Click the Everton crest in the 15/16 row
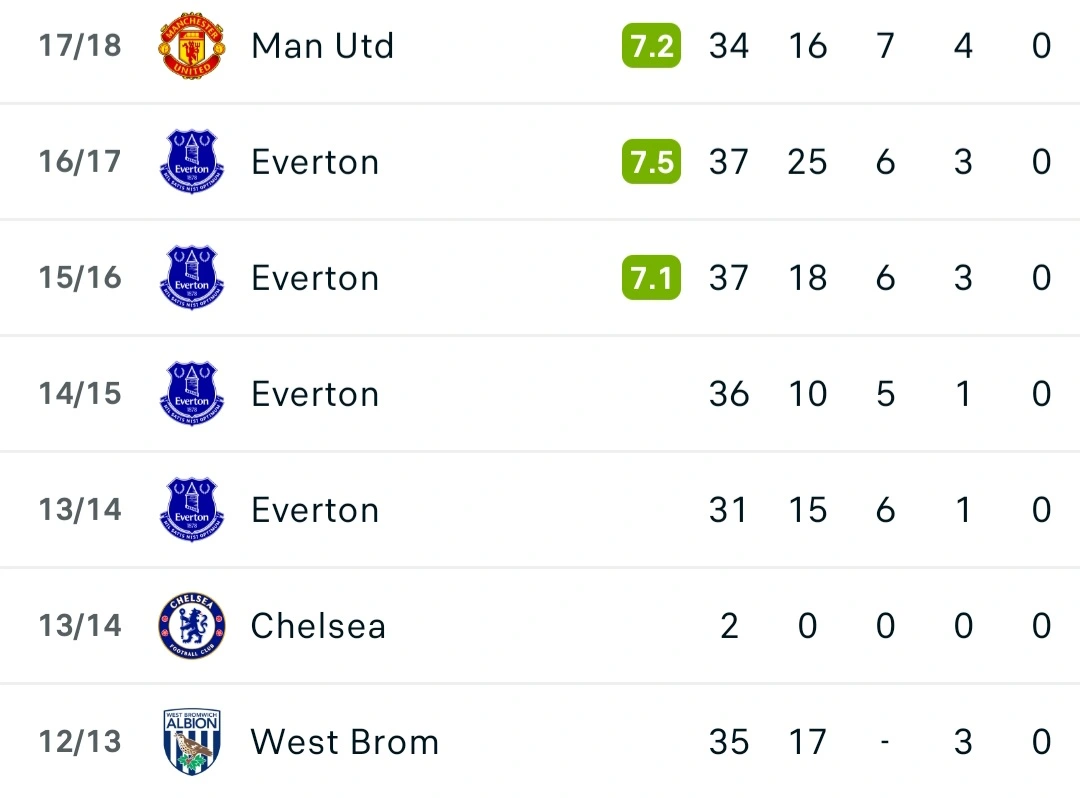Screen dimensions: 1080x798 pos(192,277)
